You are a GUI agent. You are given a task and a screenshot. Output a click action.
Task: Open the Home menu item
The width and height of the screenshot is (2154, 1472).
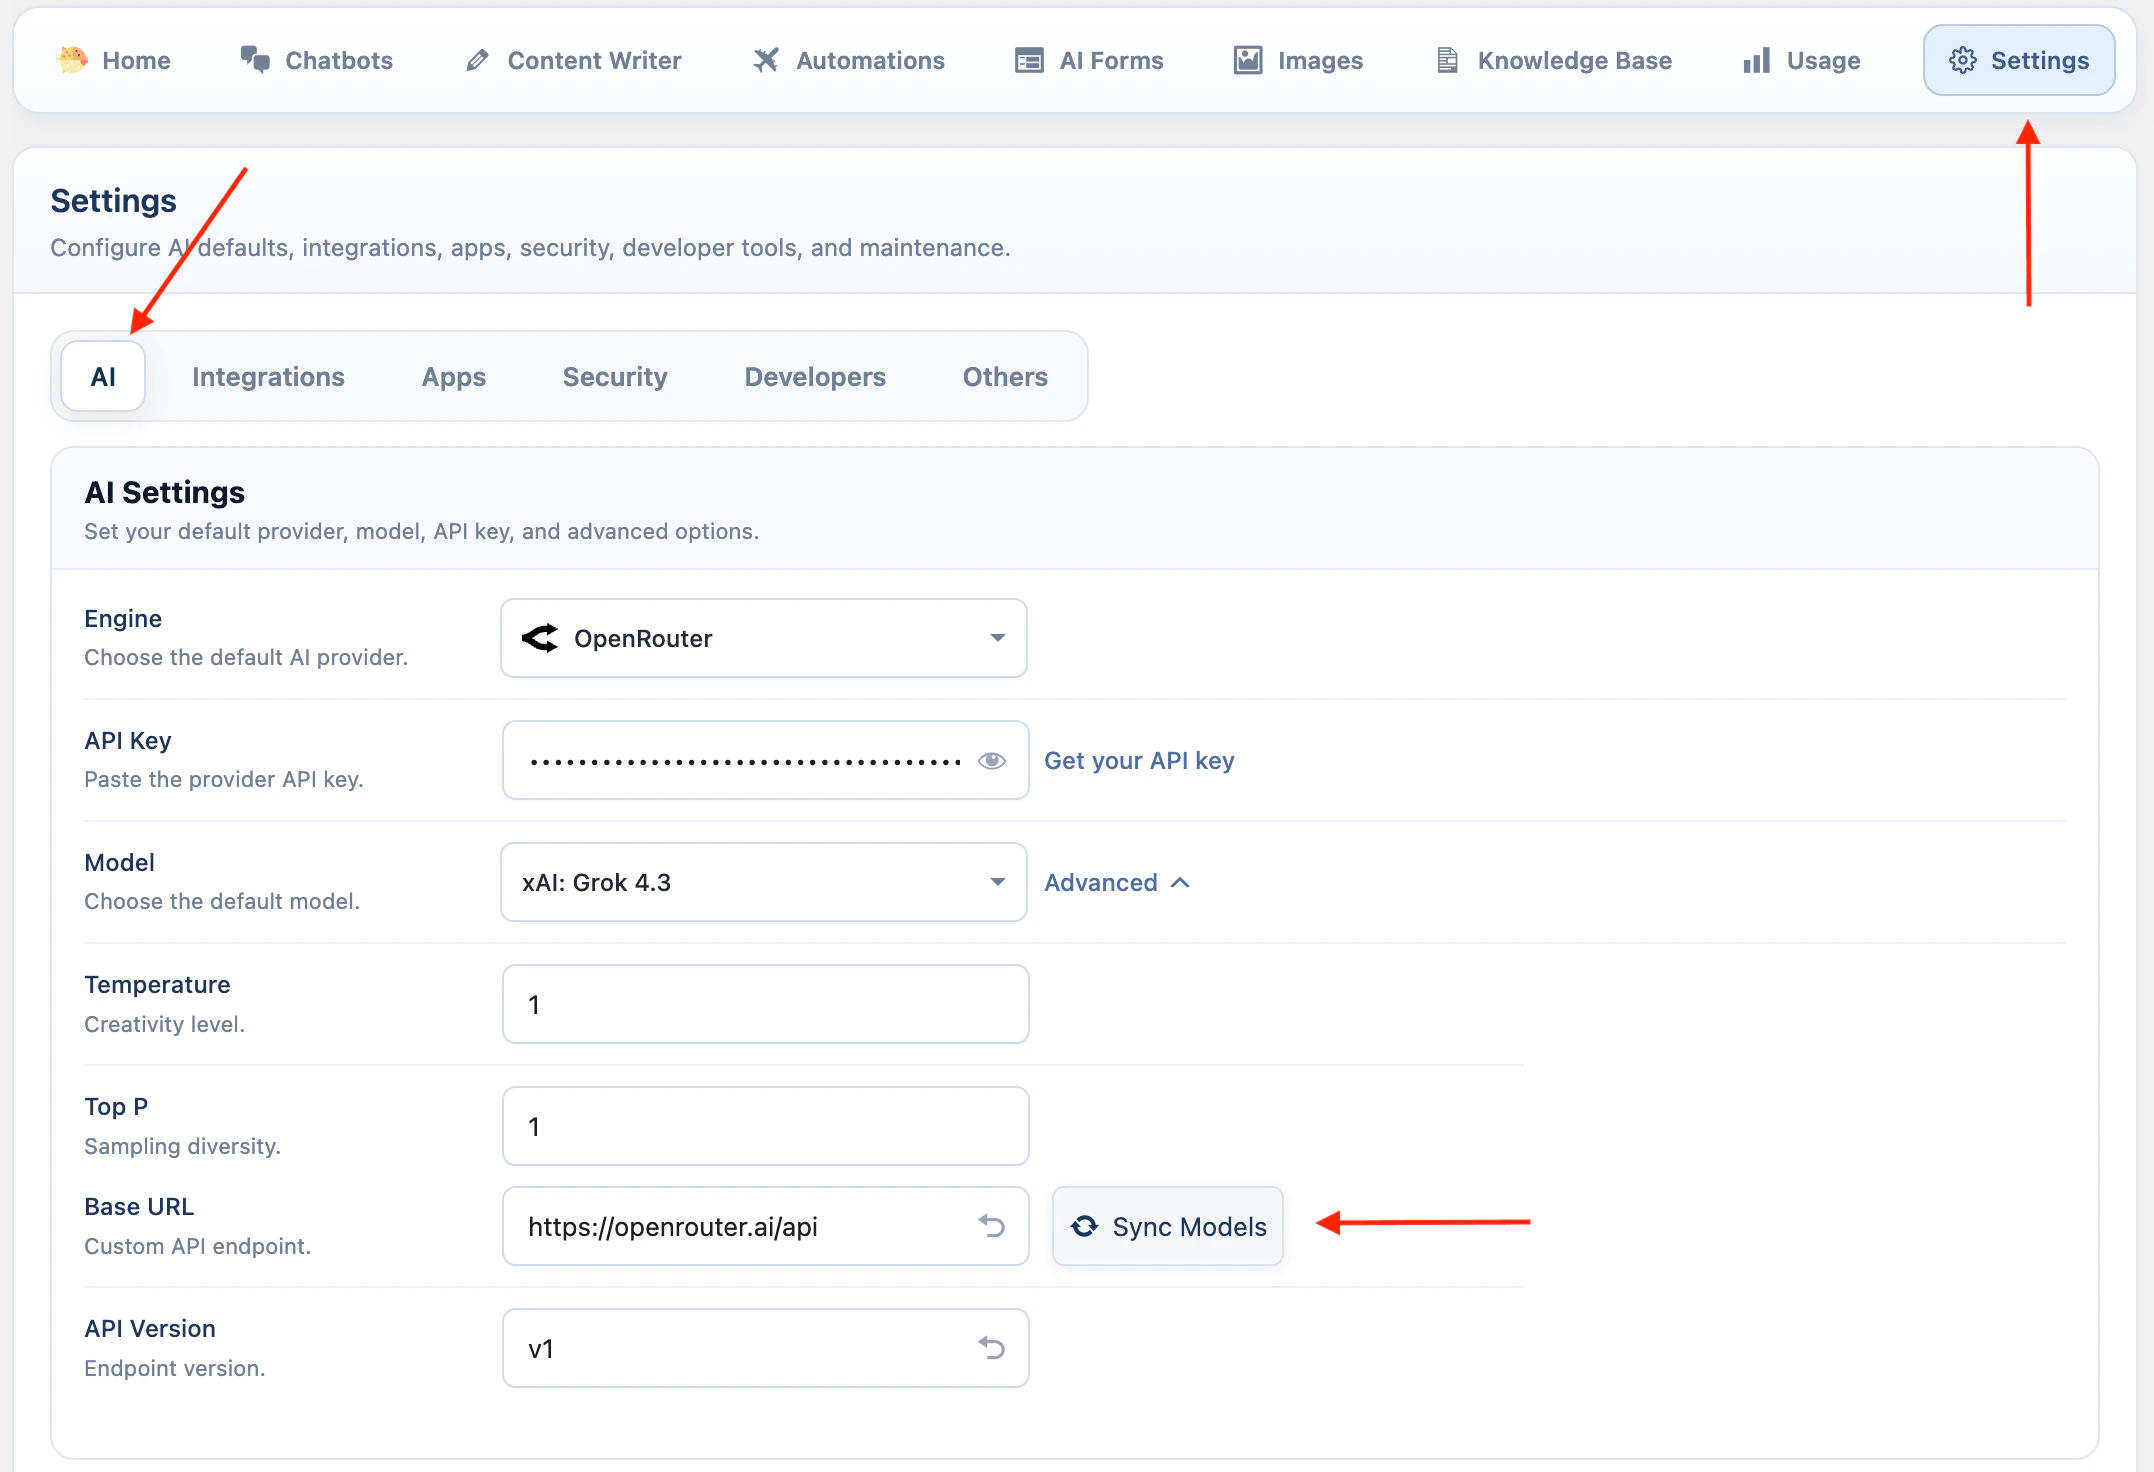113,60
